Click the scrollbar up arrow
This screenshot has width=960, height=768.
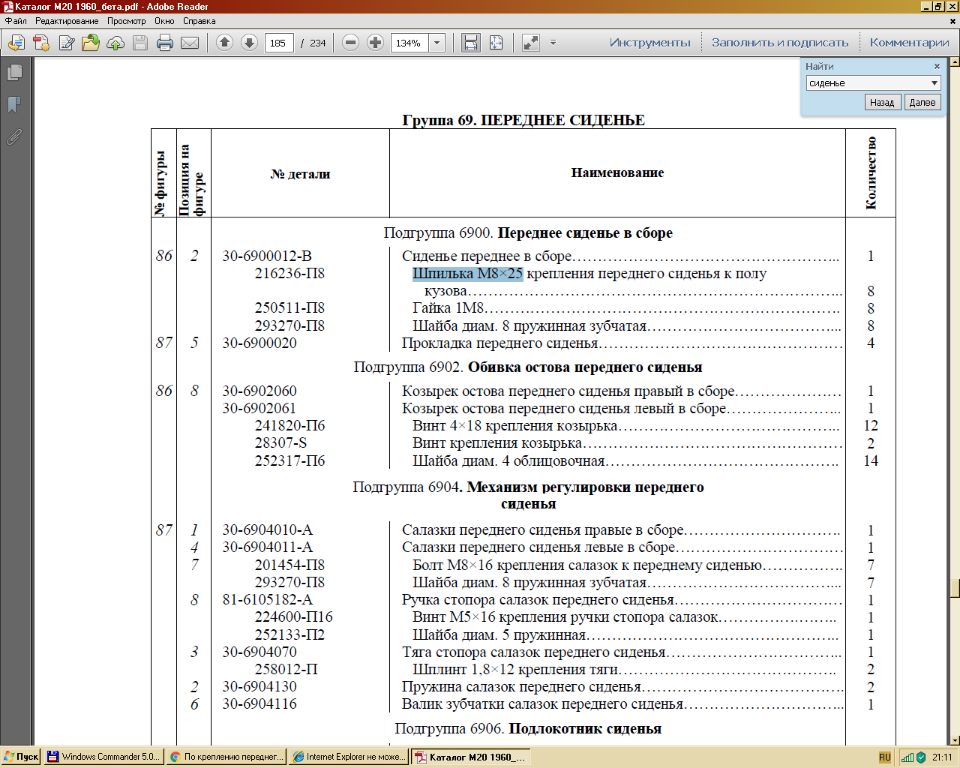[x=954, y=62]
